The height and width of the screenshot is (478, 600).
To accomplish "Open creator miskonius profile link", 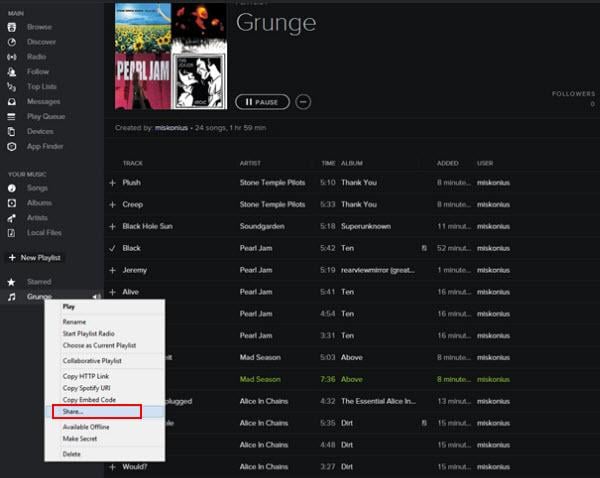I will coord(171,128).
